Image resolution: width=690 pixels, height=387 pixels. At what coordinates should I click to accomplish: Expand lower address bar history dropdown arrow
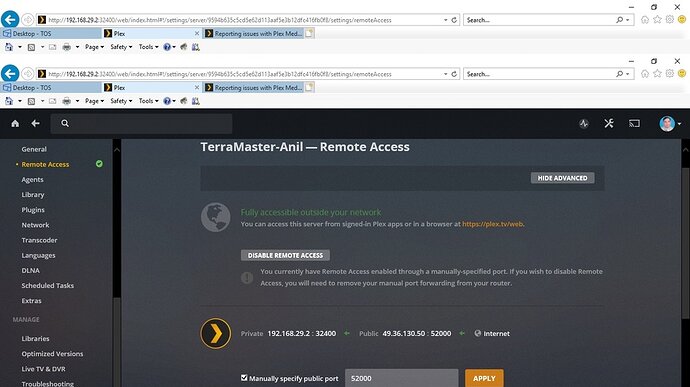[x=445, y=74]
